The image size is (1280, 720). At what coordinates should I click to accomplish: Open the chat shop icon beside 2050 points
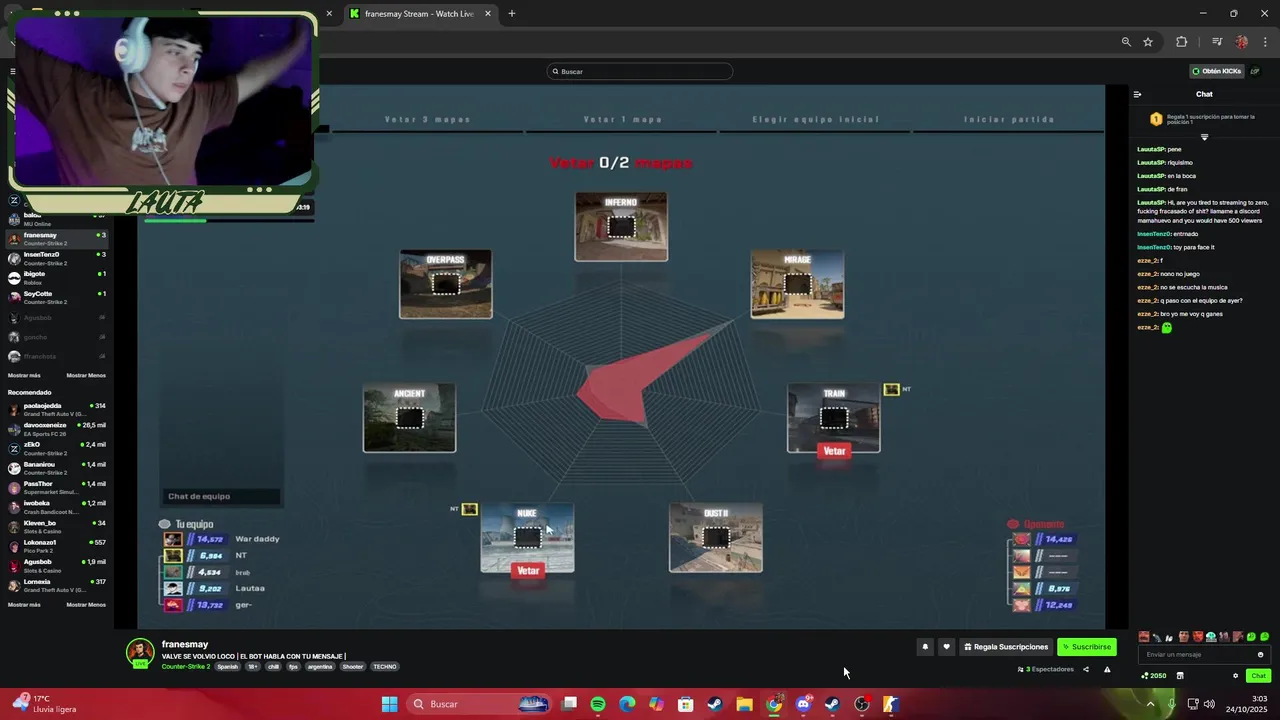click(x=1180, y=675)
